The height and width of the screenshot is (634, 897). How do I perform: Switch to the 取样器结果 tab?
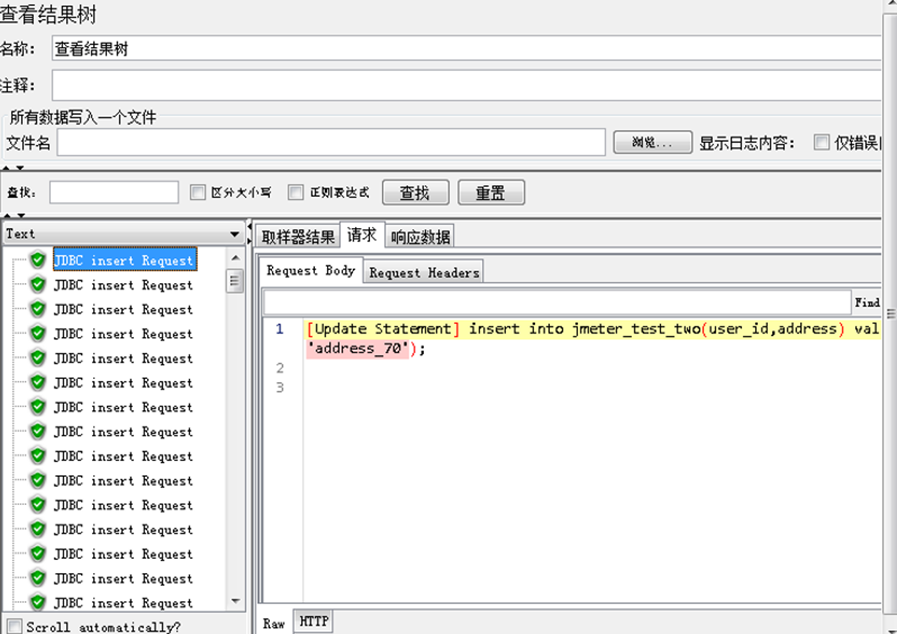click(x=298, y=236)
